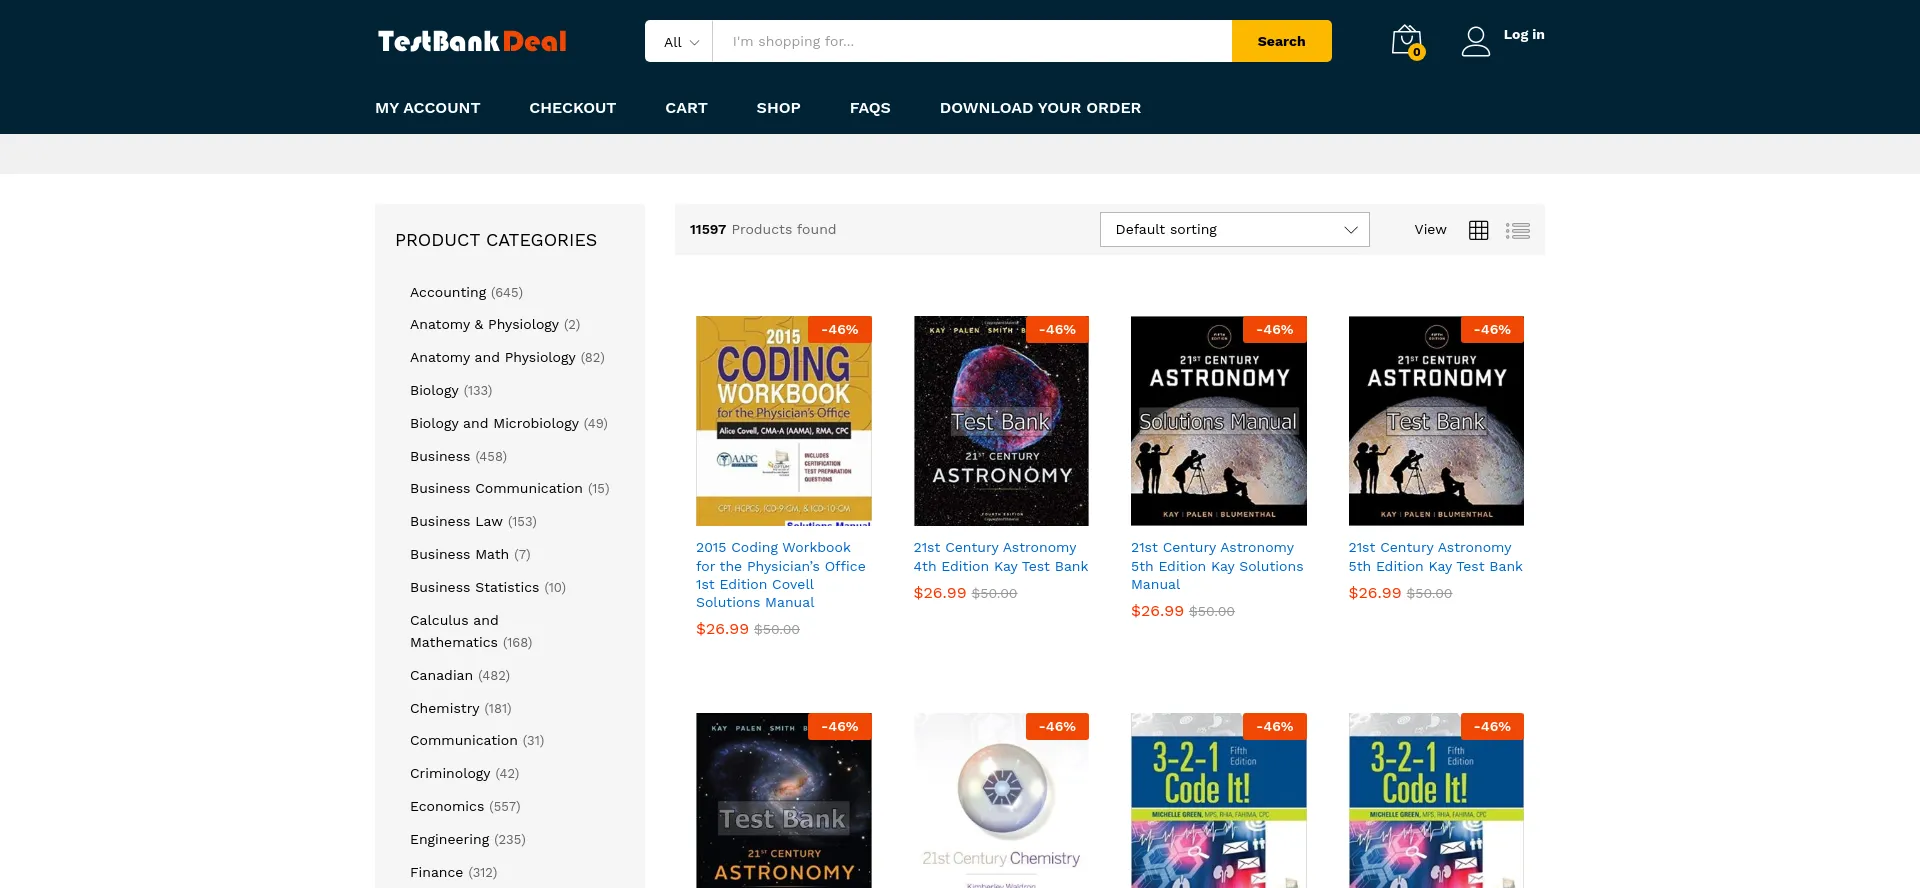The height and width of the screenshot is (888, 1920).
Task: Go to Download Your Order page
Action: tap(1039, 108)
